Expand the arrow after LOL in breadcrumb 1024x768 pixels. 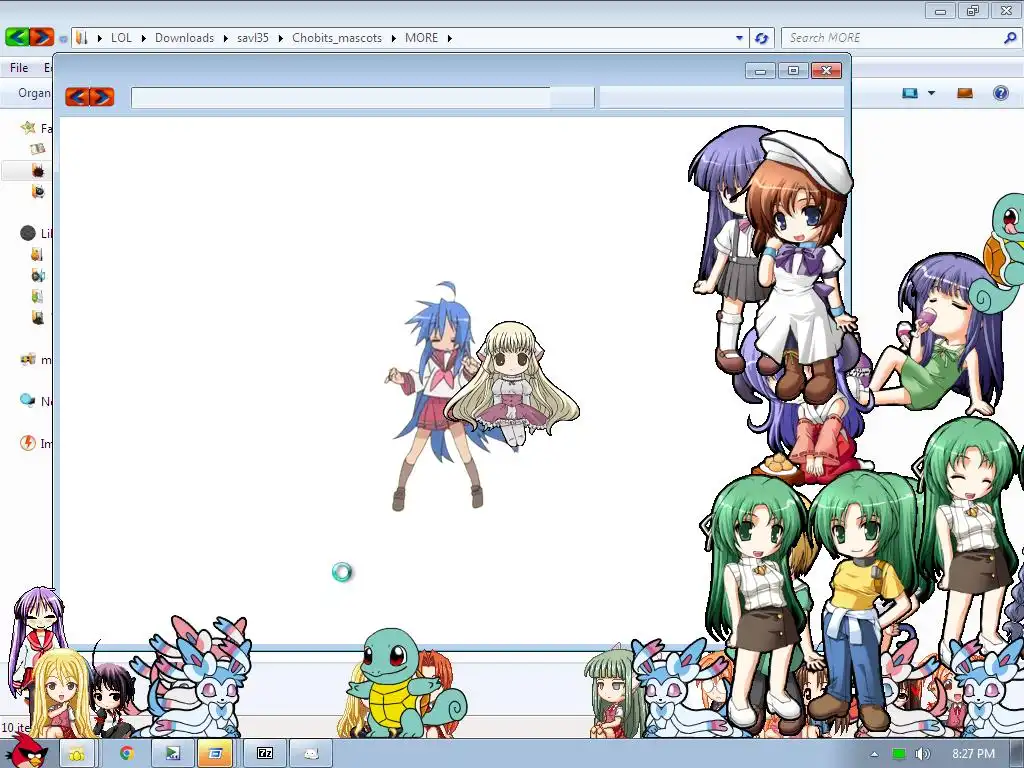(144, 38)
